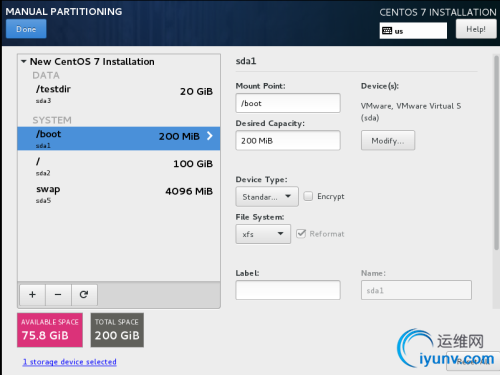Screen dimensions: 500x375
Task: Open the 1 storage device selected link
Action: point(70,362)
